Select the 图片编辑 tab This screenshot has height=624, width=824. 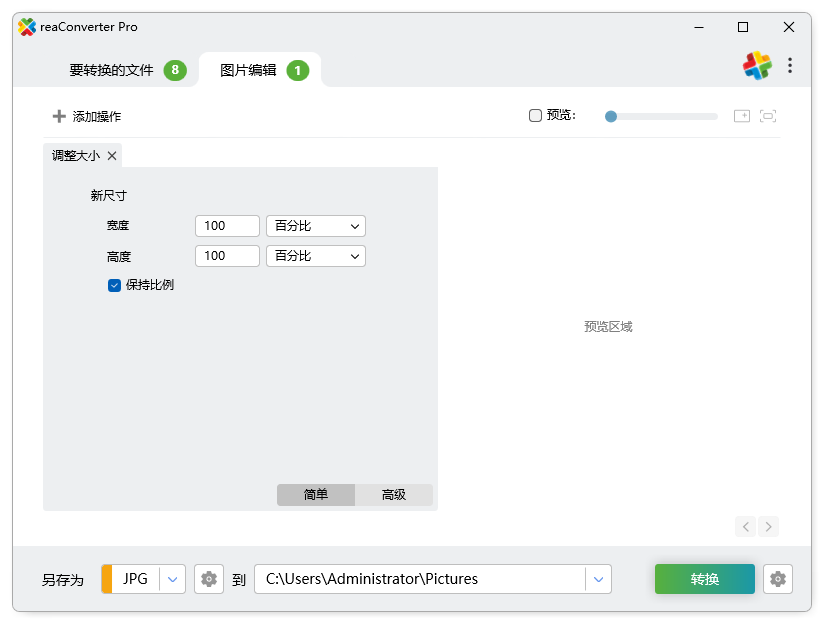click(252, 71)
